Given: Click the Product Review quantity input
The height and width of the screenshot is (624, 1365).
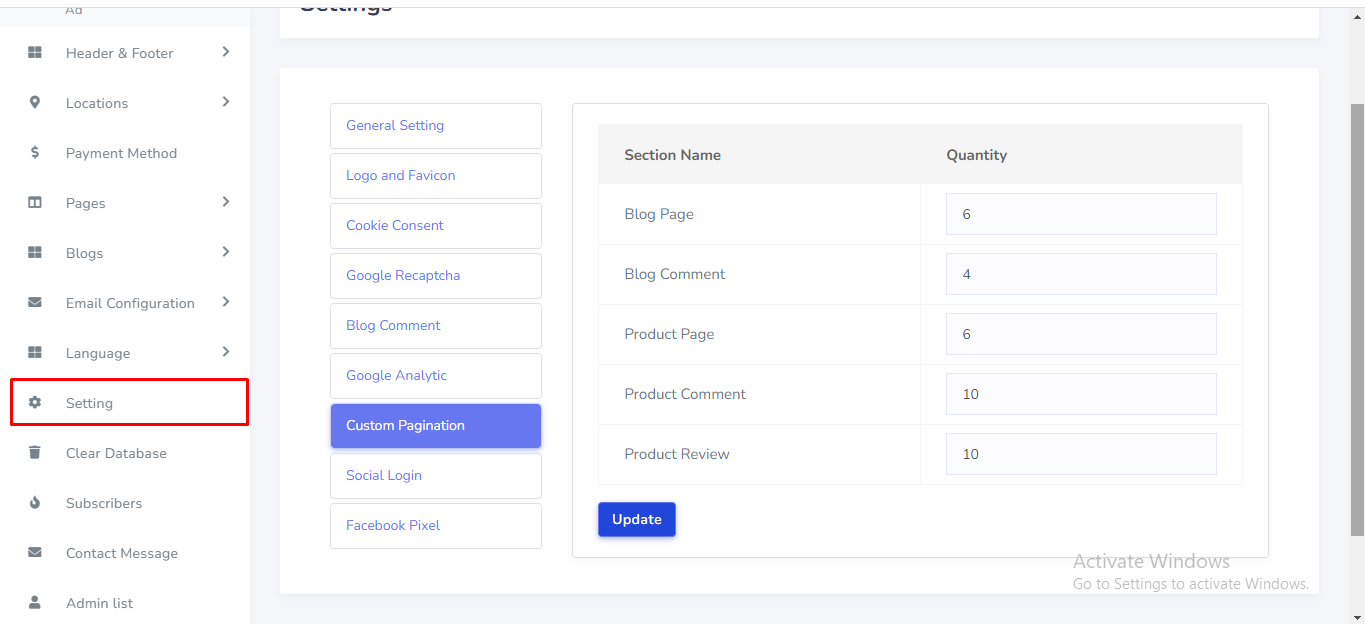Looking at the screenshot, I should coord(1080,454).
